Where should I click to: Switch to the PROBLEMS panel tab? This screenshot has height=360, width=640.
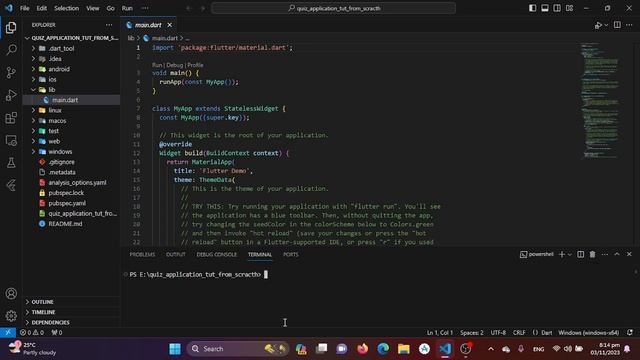tap(142, 254)
